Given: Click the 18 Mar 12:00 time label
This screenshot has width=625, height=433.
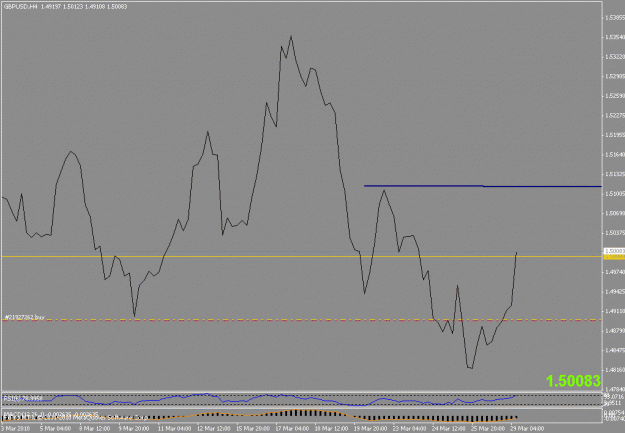Looking at the screenshot, I should 330,429.
